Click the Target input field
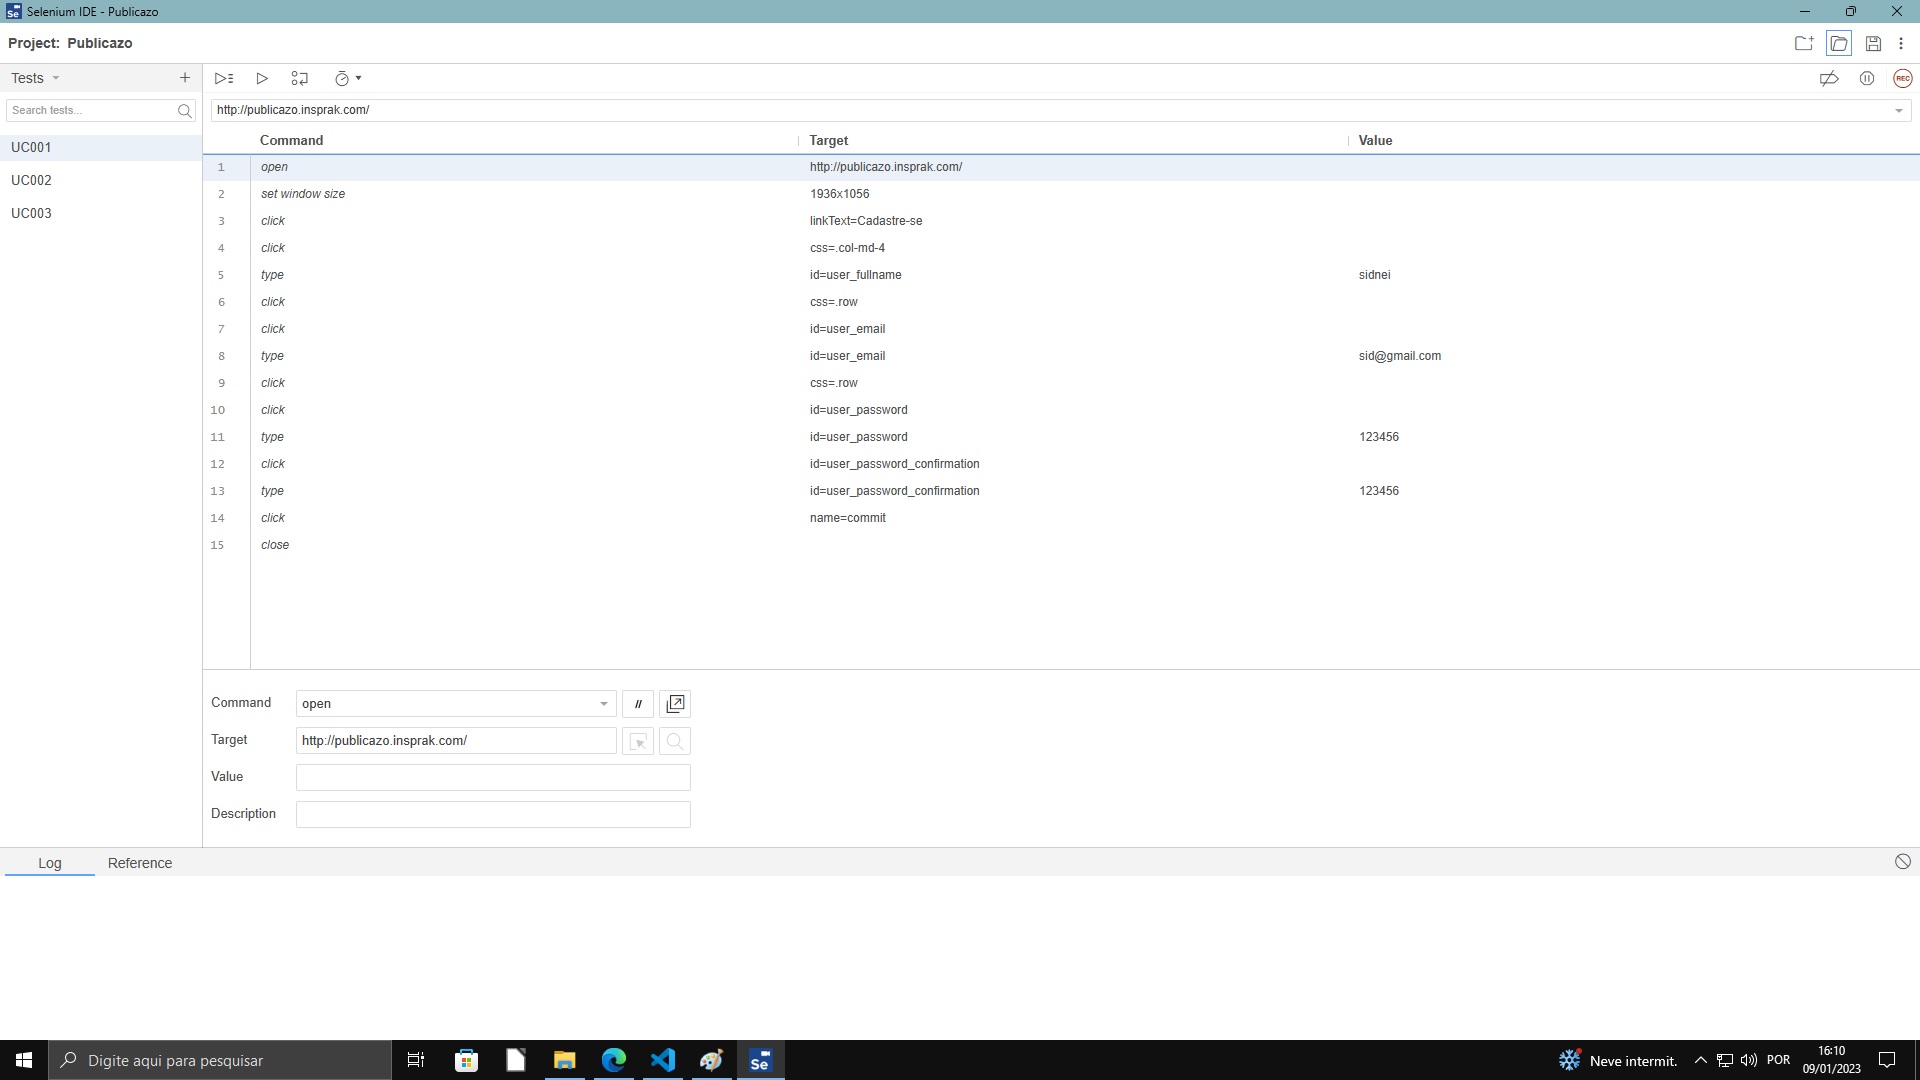The image size is (1920, 1080). click(x=456, y=741)
